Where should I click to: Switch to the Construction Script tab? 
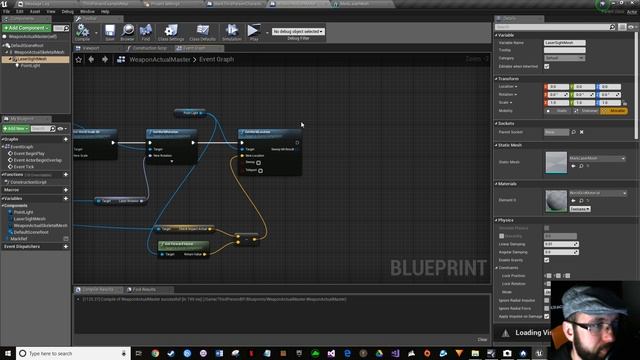(x=150, y=48)
